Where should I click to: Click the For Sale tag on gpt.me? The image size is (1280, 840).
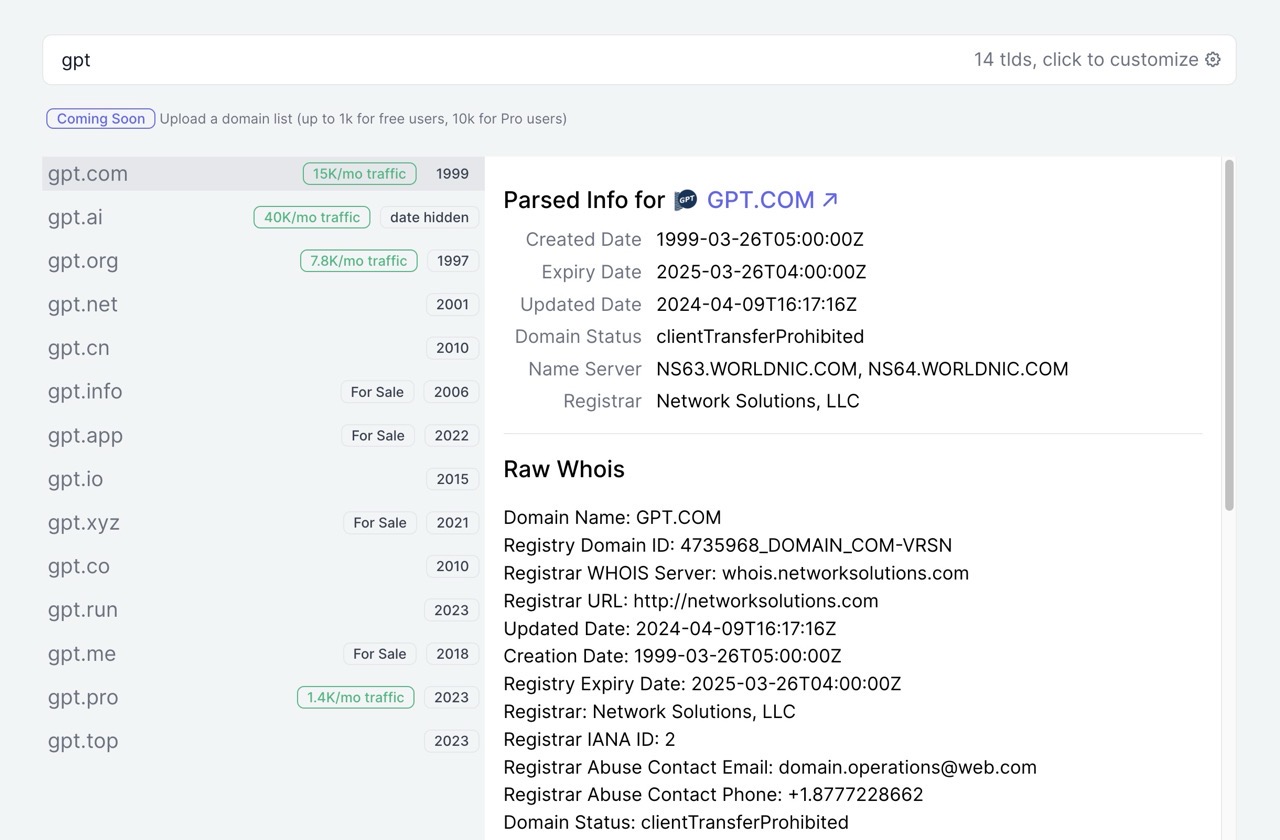(380, 653)
